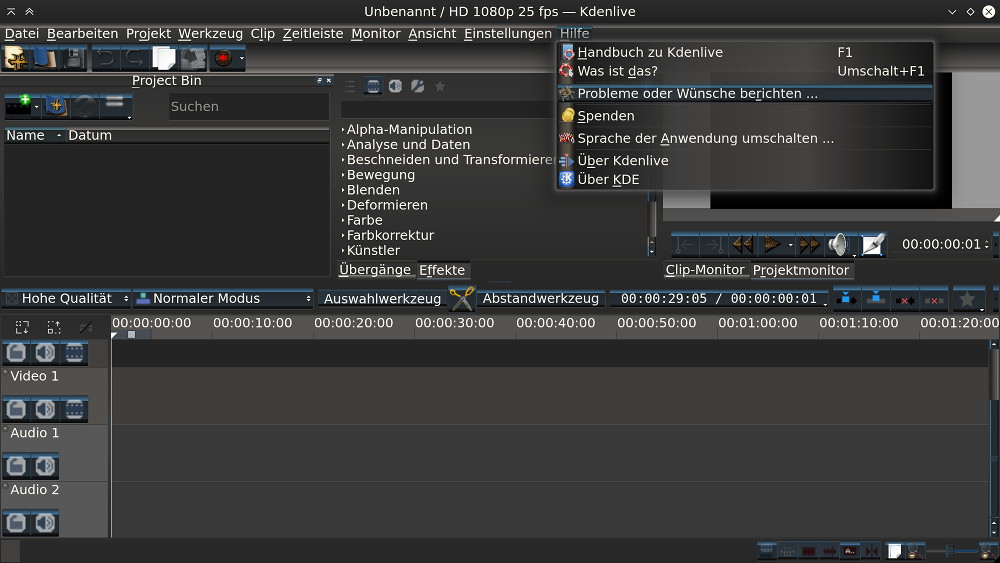Click monitor play button

[x=772, y=244]
